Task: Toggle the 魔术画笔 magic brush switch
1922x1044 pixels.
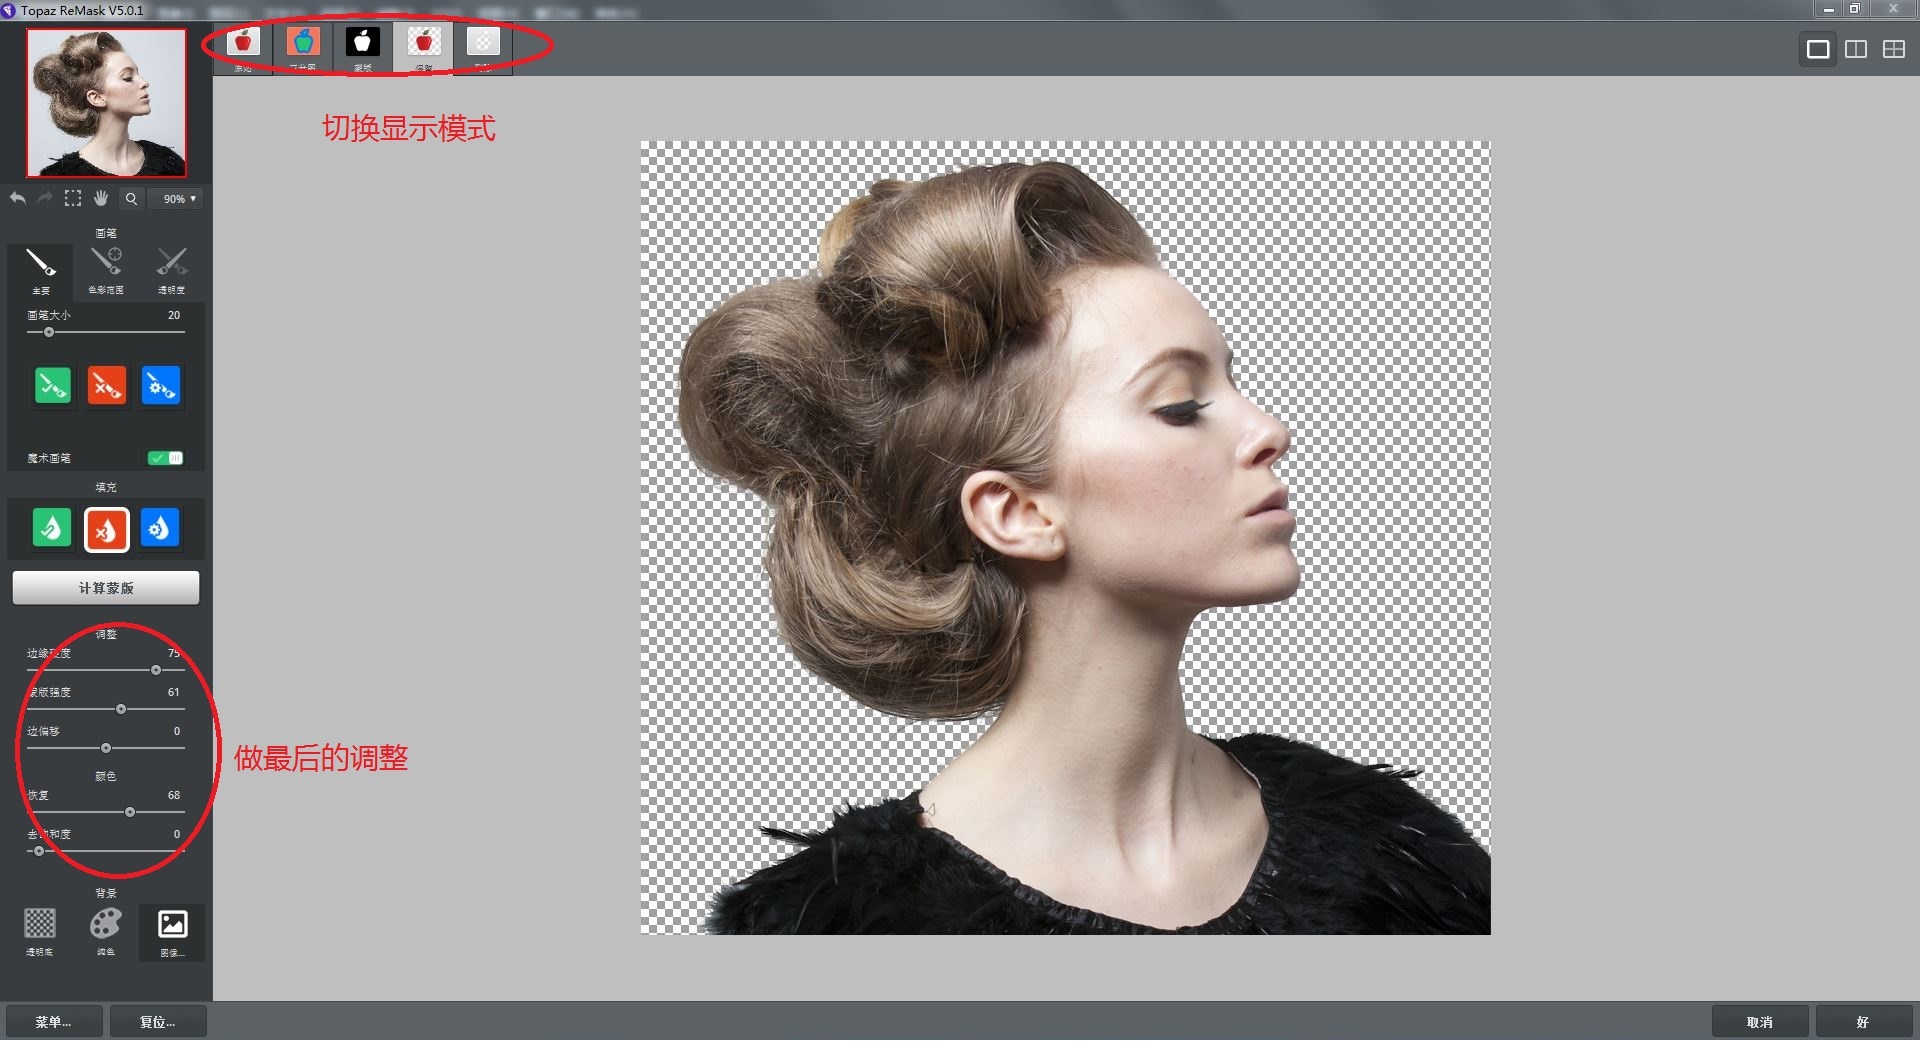Action: (165, 458)
